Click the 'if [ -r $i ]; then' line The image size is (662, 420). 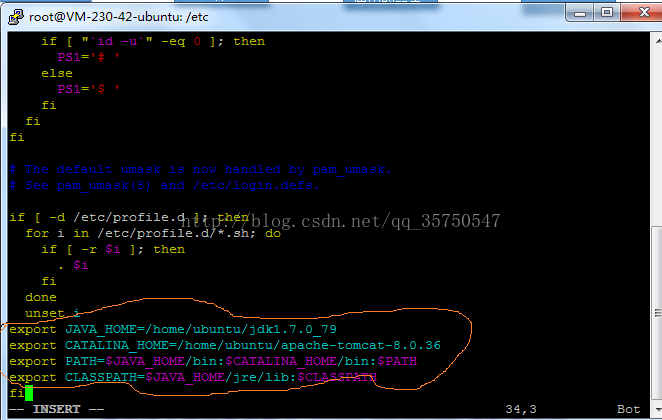(113, 249)
